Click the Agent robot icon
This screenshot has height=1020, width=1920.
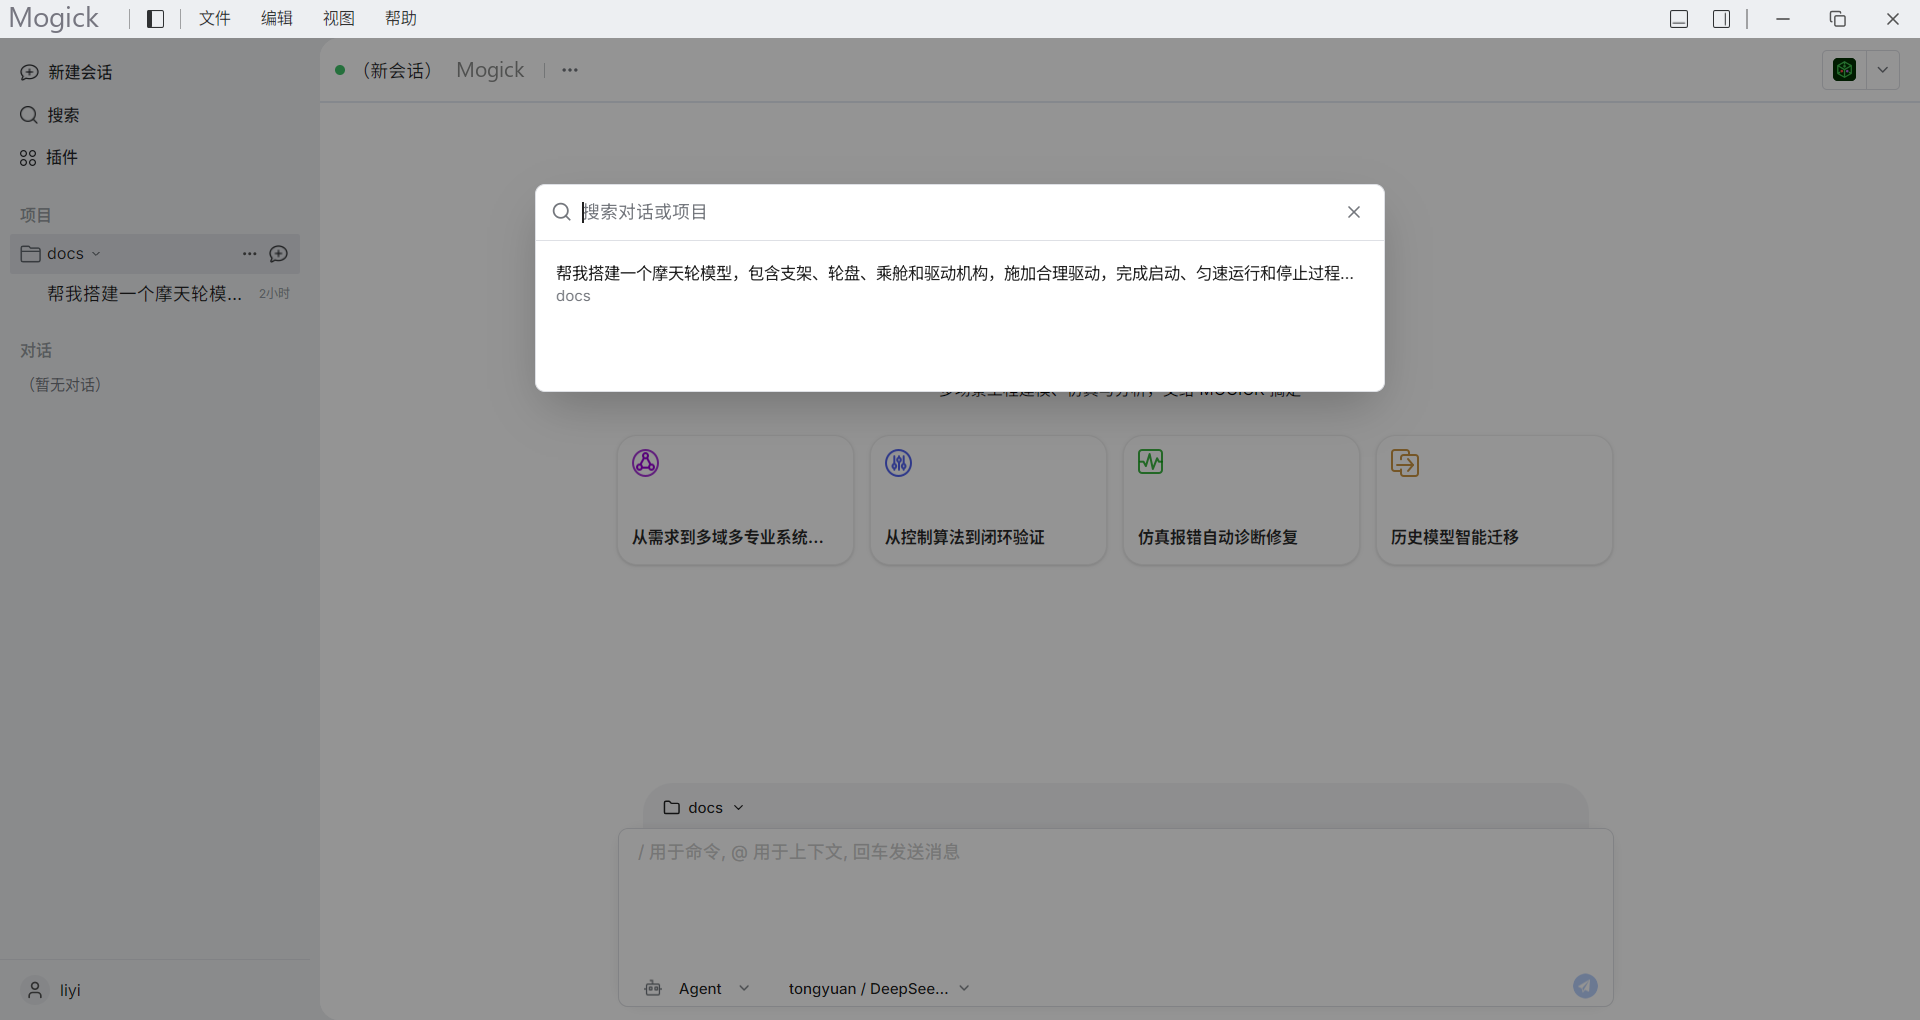[x=653, y=988]
